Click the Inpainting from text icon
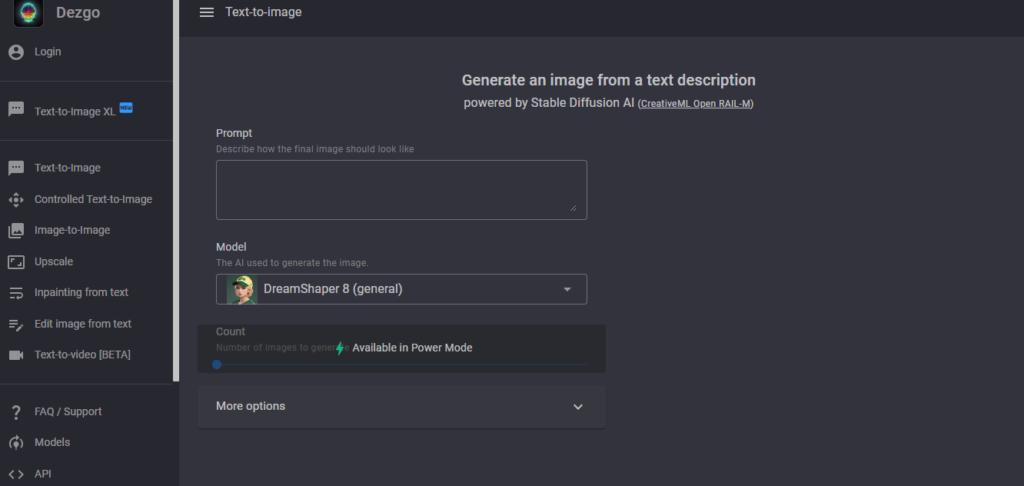Screen dimensions: 1024x486 (x=16, y=293)
